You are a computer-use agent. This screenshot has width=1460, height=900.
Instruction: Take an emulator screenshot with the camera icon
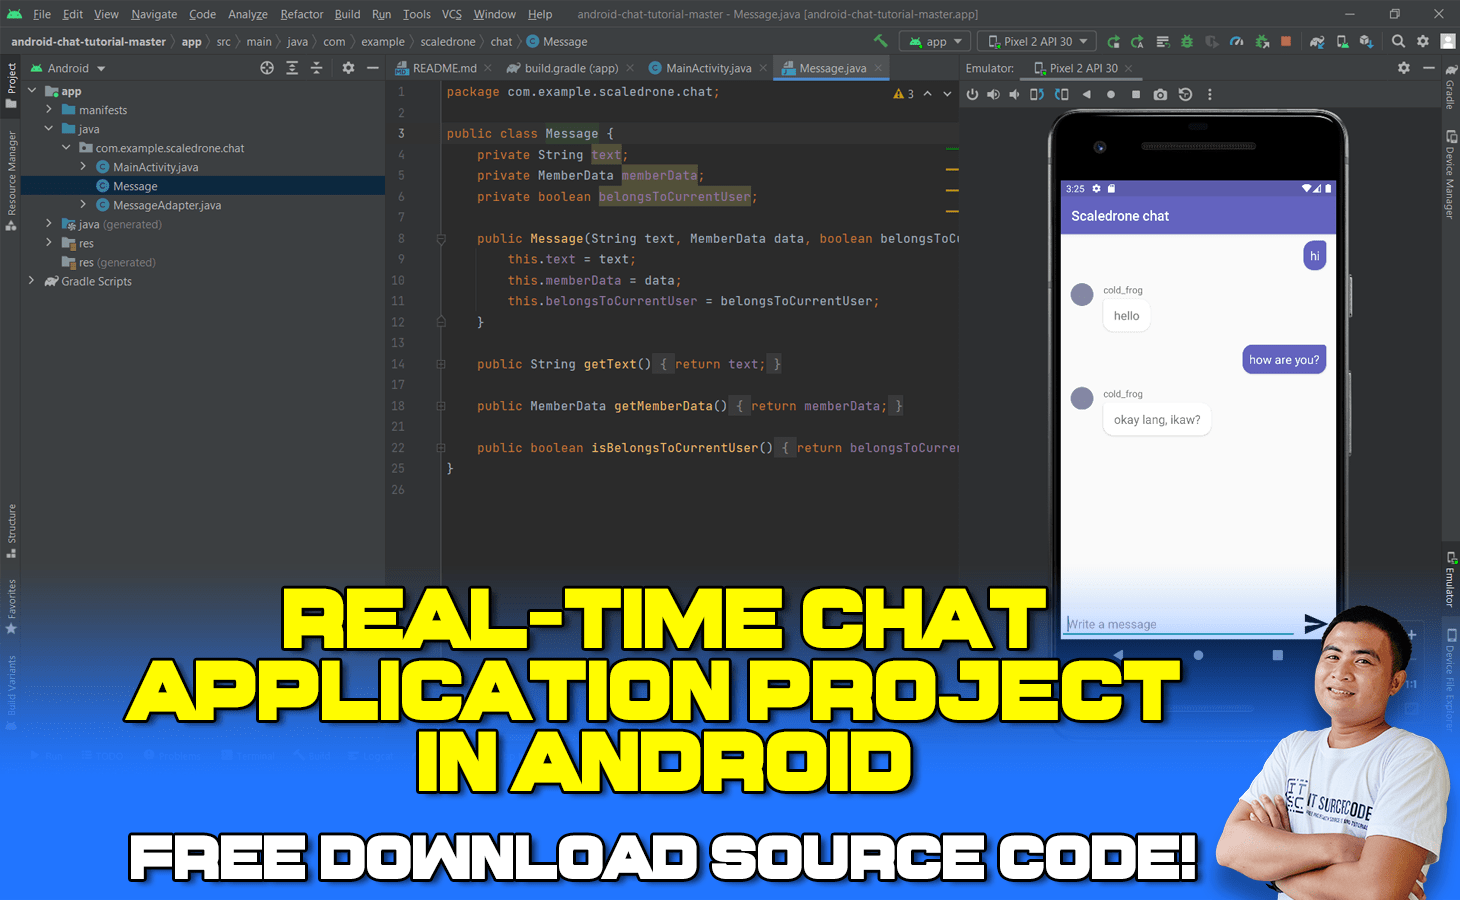pyautogui.click(x=1160, y=93)
